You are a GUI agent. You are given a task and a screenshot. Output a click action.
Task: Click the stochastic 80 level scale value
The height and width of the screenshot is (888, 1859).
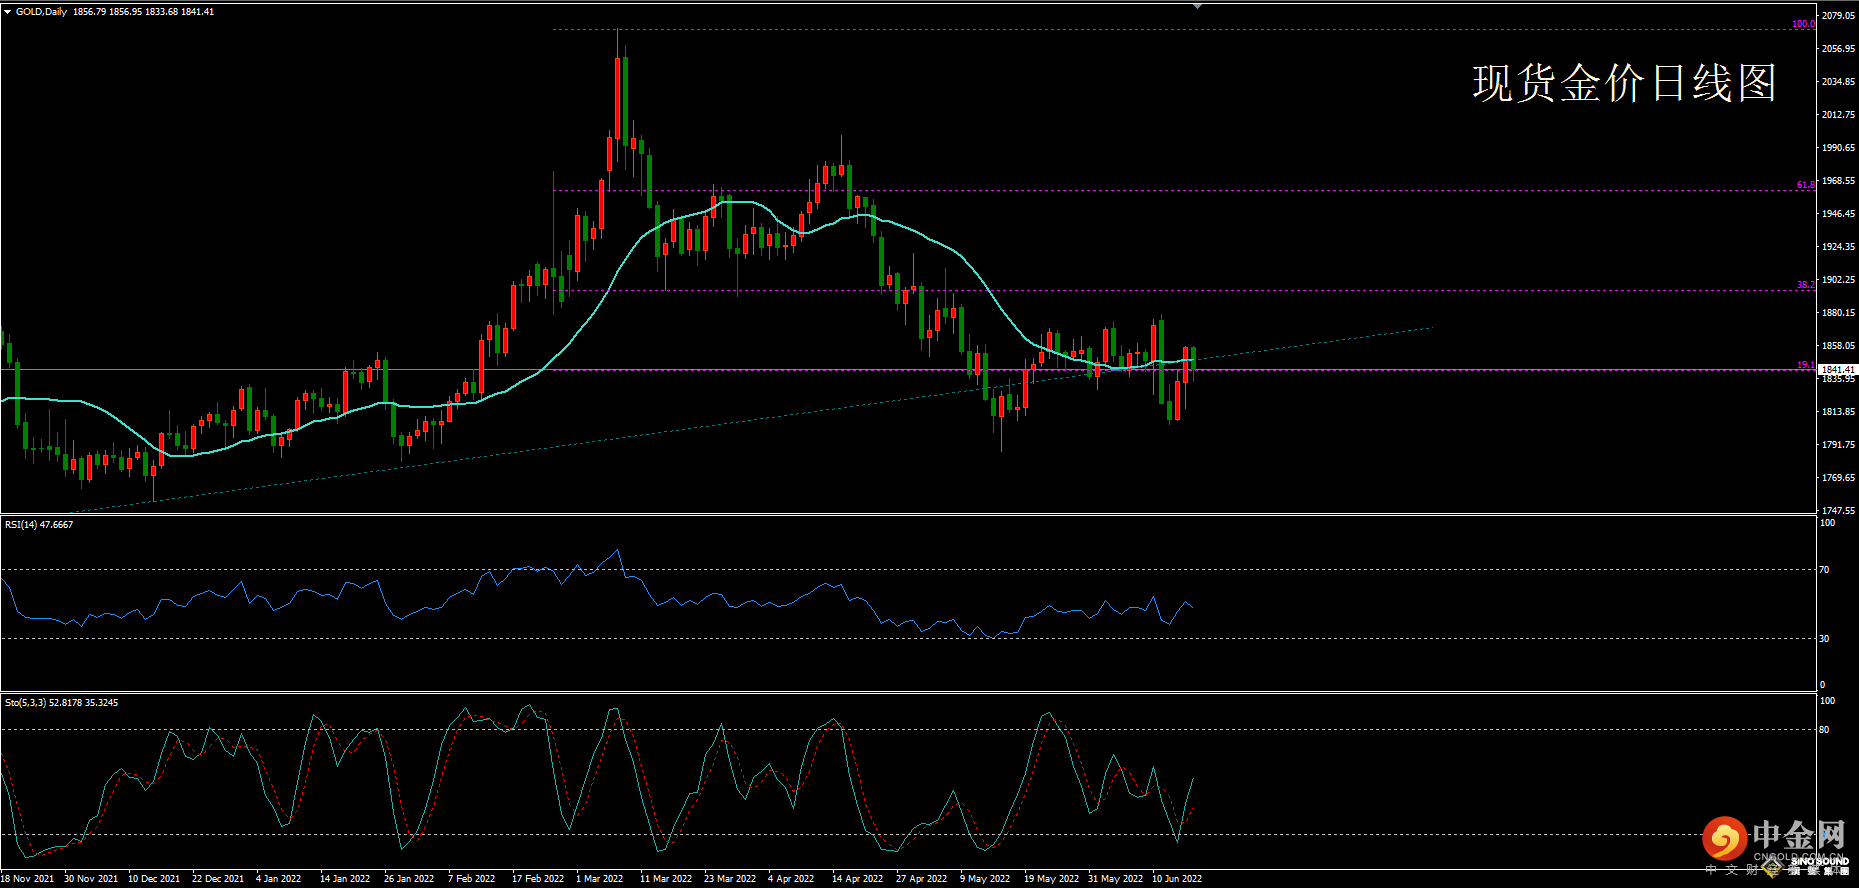(1824, 730)
